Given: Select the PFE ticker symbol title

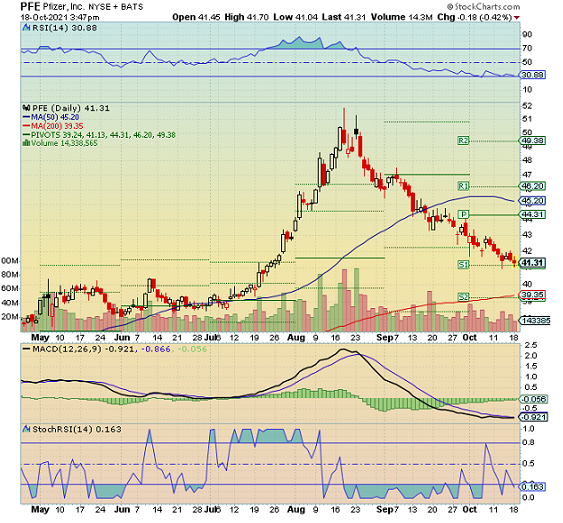Looking at the screenshot, I should point(30,6).
